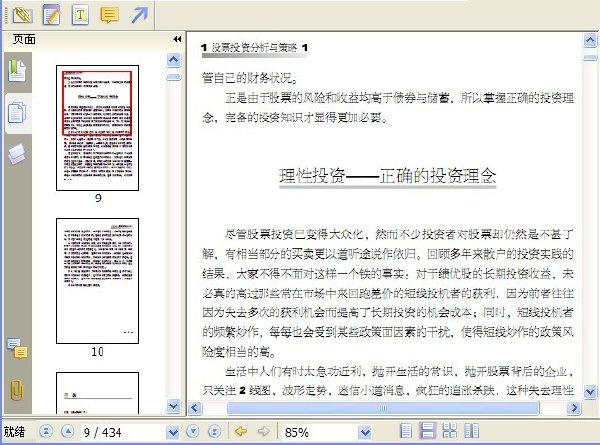600x445 pixels.
Task: Click the thumbnail panel scroll-down arrow
Action: click(173, 406)
